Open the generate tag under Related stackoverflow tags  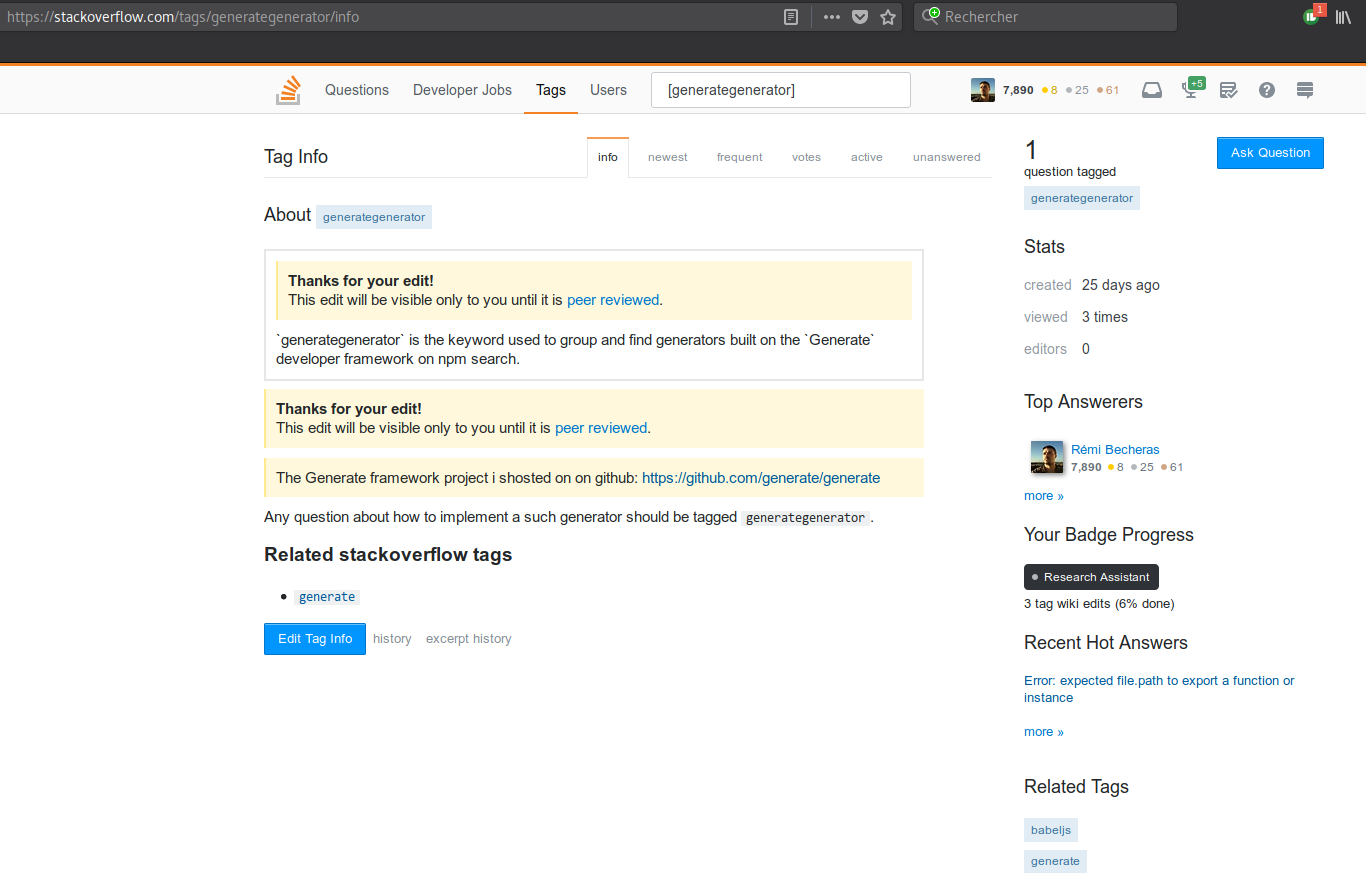tap(327, 597)
